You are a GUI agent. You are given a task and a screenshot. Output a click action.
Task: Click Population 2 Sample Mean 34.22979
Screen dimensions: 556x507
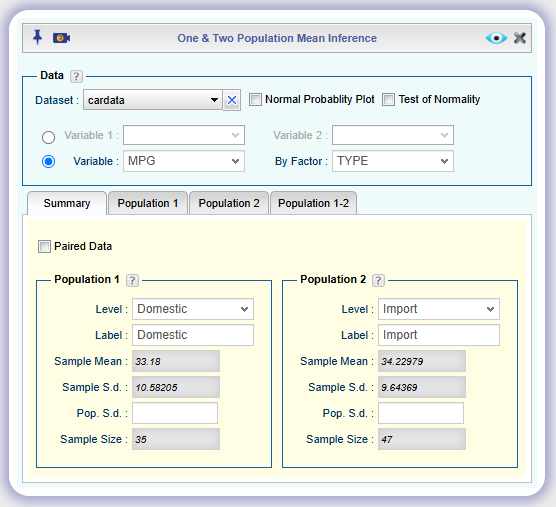tap(422, 361)
